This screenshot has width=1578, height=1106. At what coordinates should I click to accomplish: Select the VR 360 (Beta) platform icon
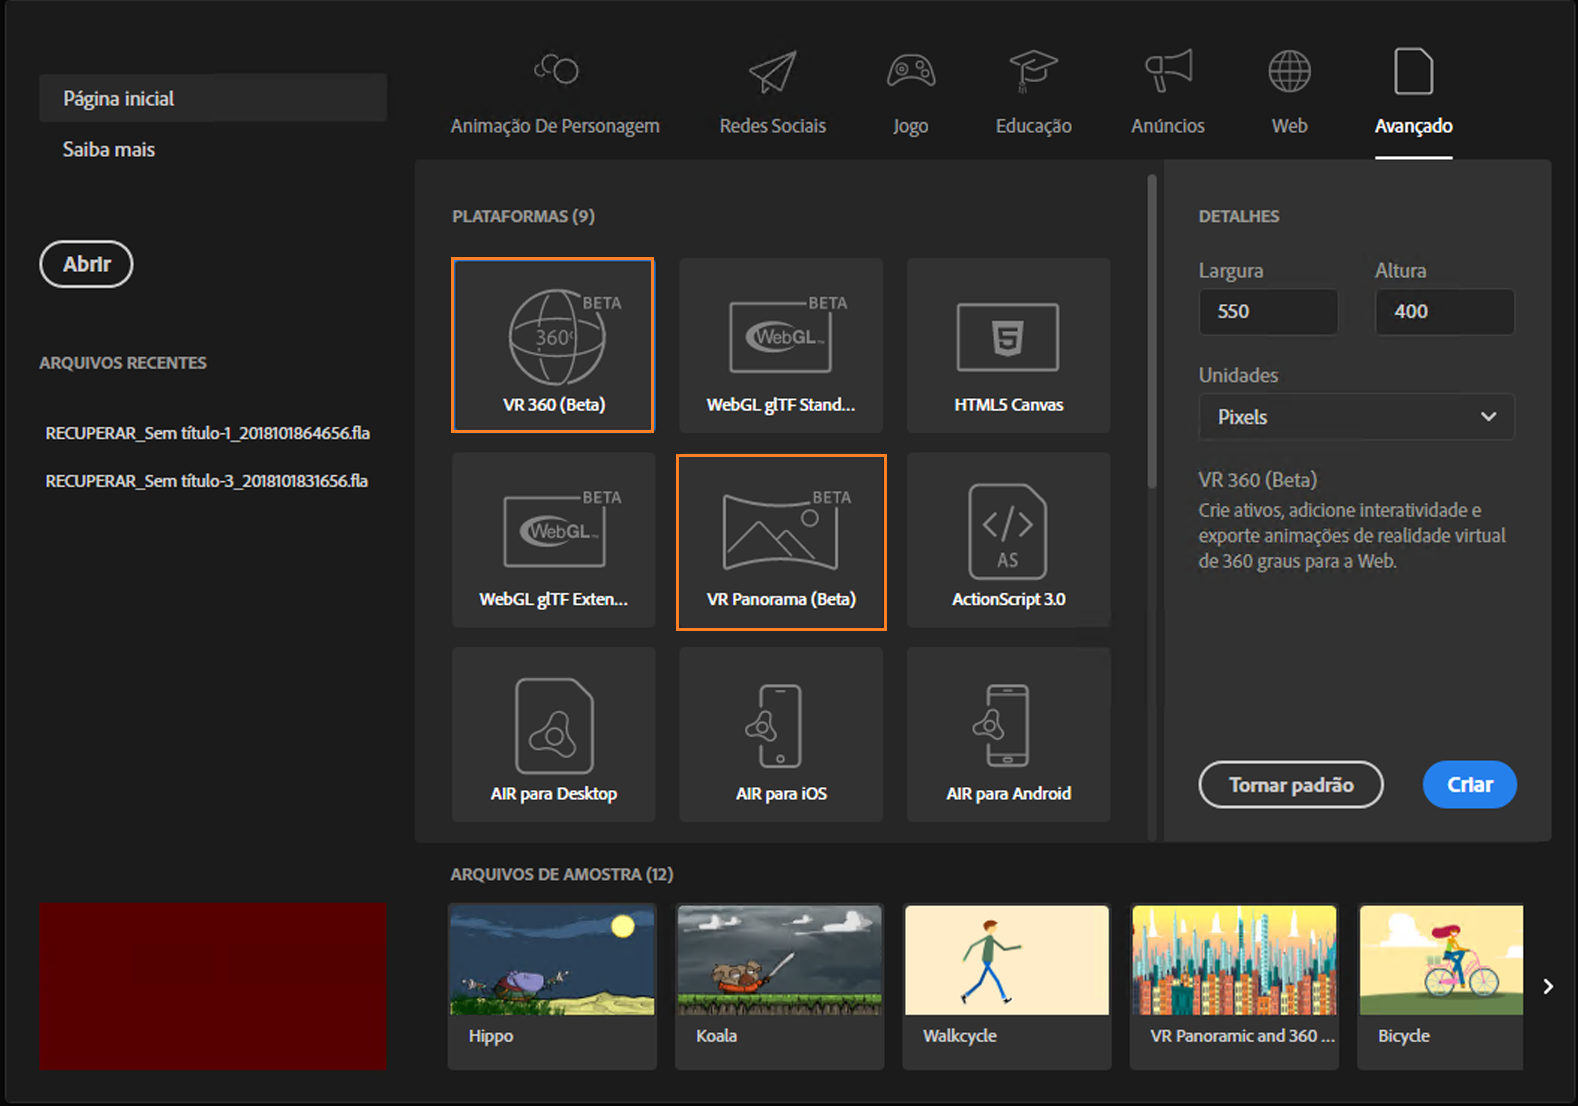click(553, 345)
